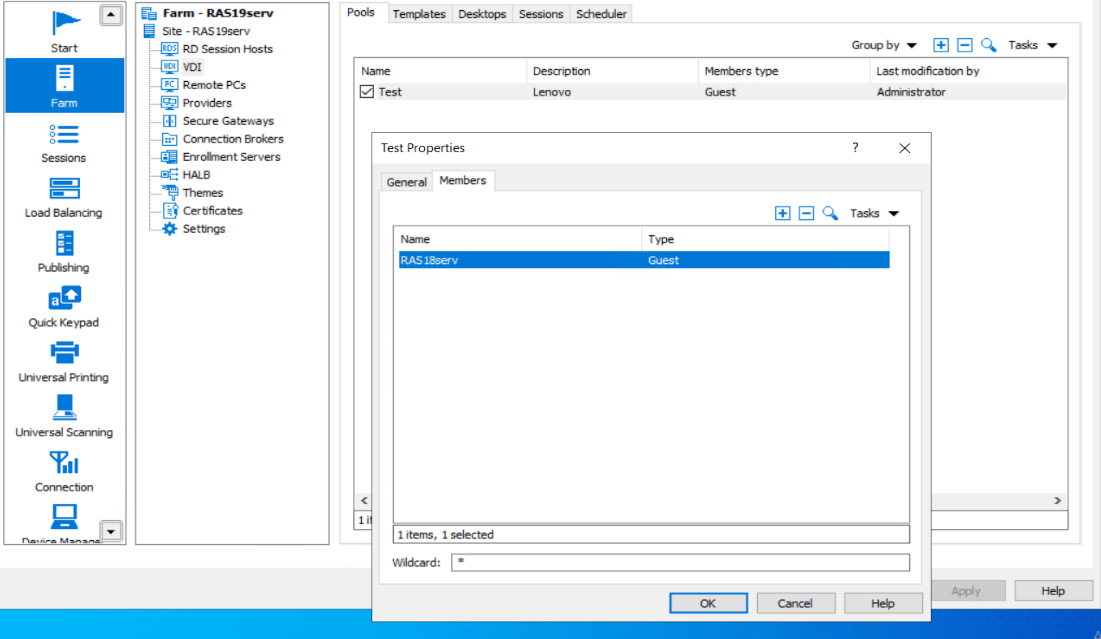
Task: Click remove icon in Test Properties dialog
Action: coord(806,213)
